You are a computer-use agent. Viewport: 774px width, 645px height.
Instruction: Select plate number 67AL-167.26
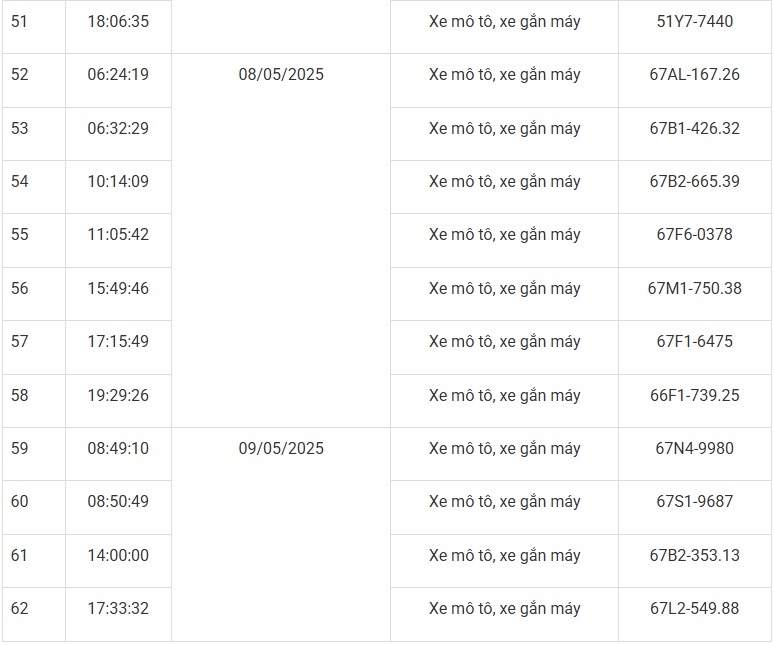coord(694,75)
